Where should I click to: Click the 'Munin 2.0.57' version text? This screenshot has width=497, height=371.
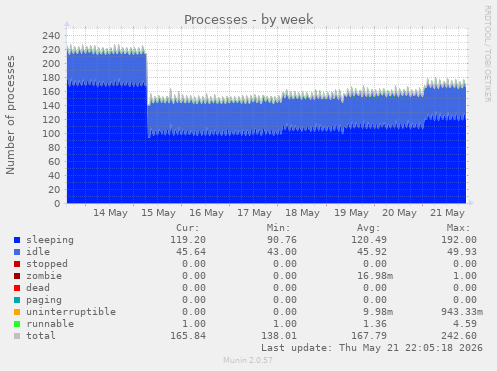248,360
